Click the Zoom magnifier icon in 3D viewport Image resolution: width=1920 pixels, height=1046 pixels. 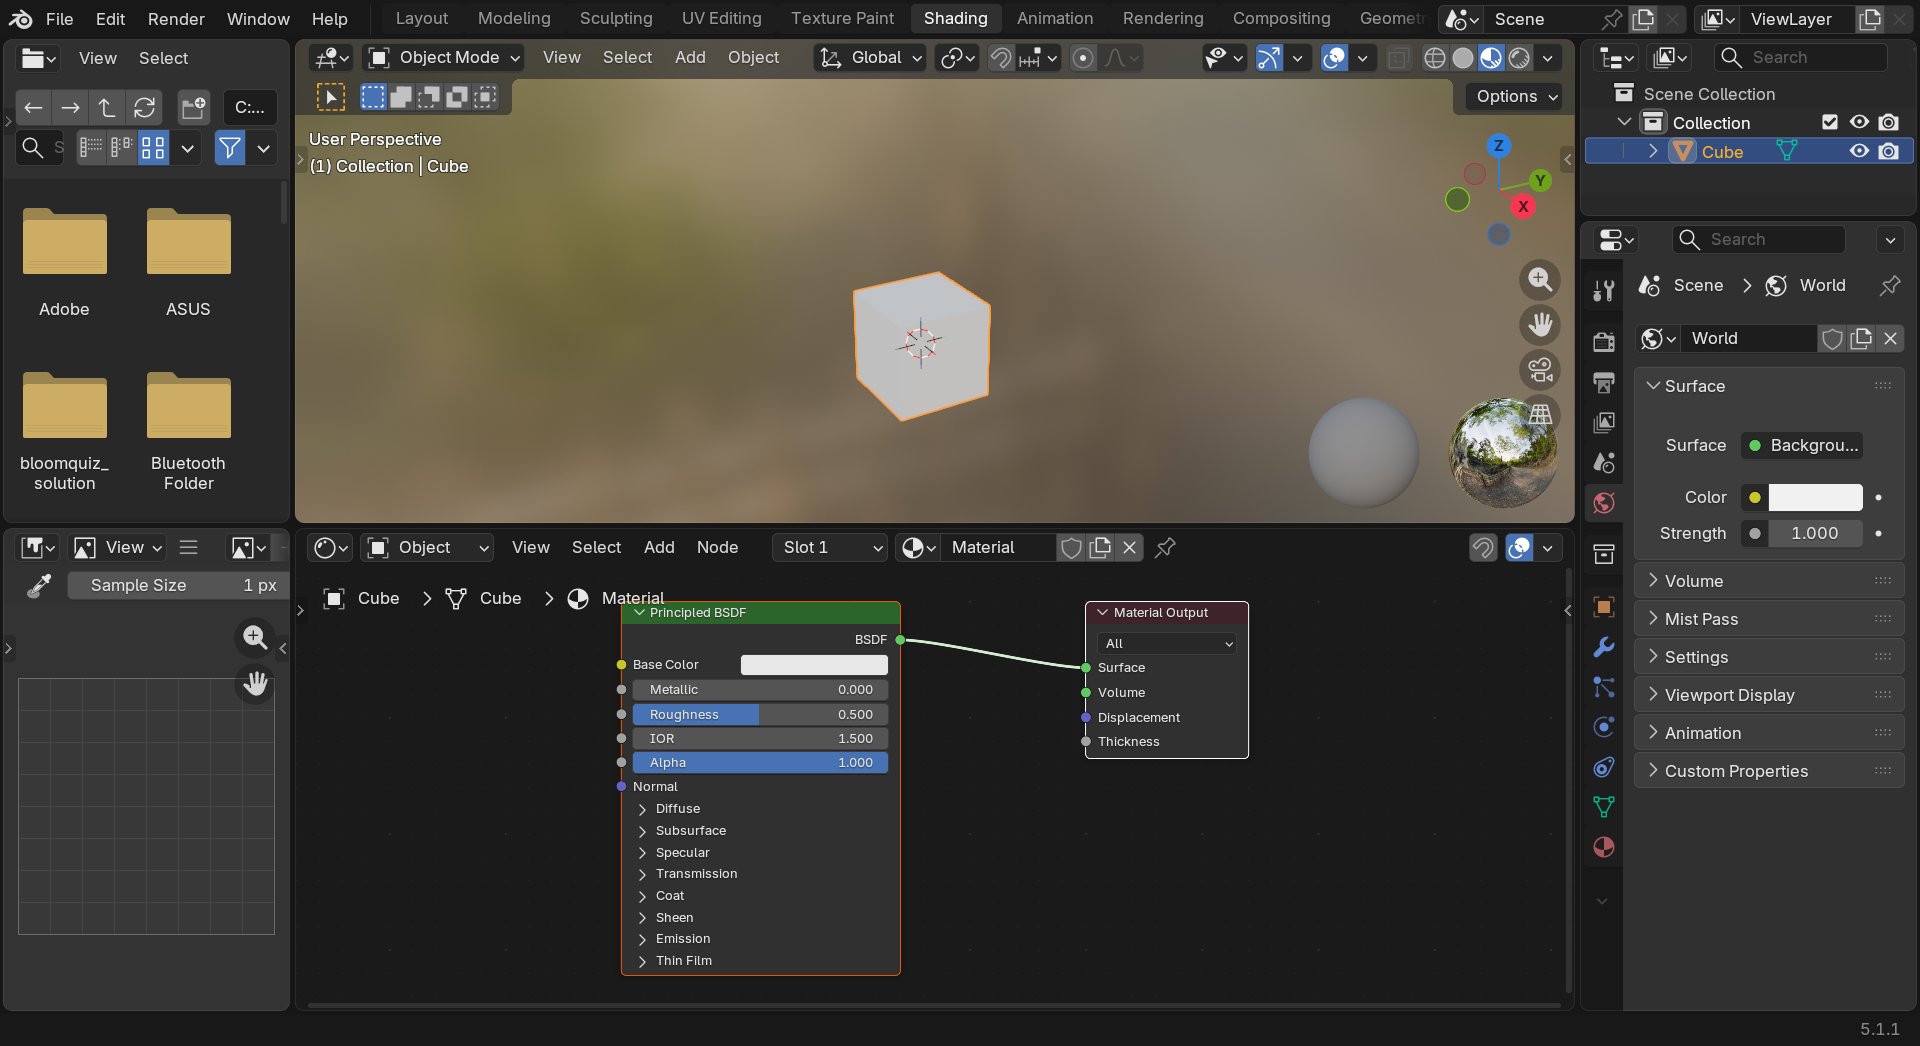tap(1540, 280)
